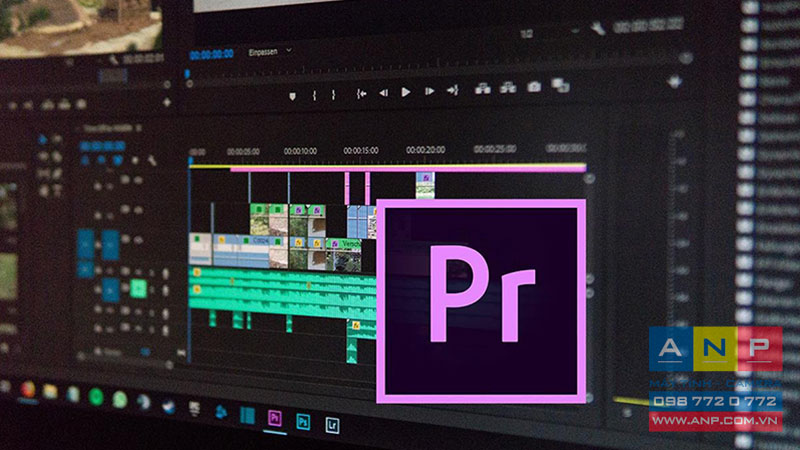Toggle Snap in the timeline header
Screen dimensions: 800x450
pos(102,161)
